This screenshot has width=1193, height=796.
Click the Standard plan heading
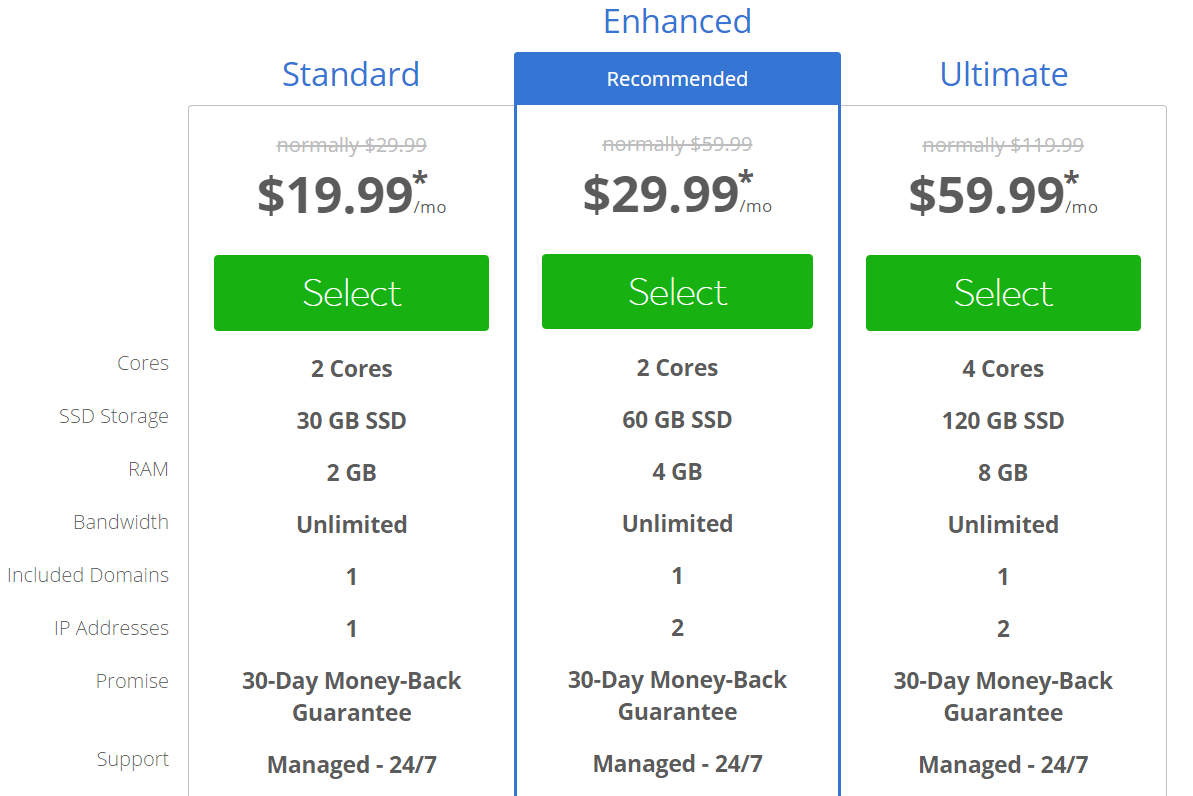point(351,75)
